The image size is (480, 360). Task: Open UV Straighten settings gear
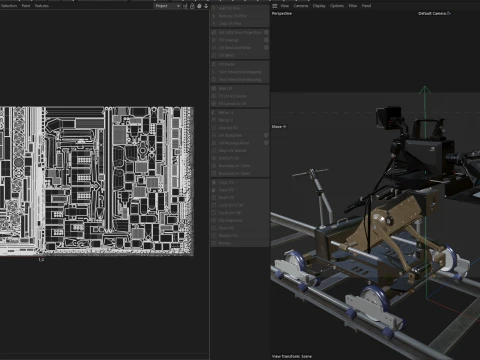point(266,135)
